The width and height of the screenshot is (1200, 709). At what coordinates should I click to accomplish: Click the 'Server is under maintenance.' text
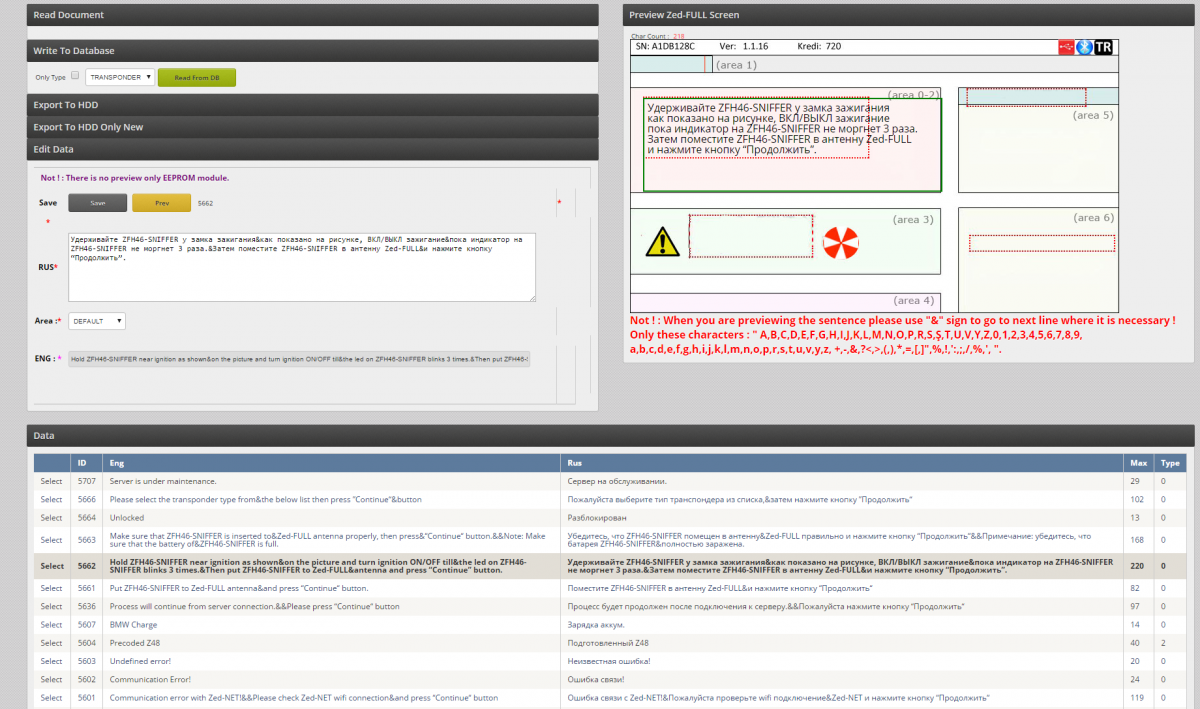click(x=163, y=481)
